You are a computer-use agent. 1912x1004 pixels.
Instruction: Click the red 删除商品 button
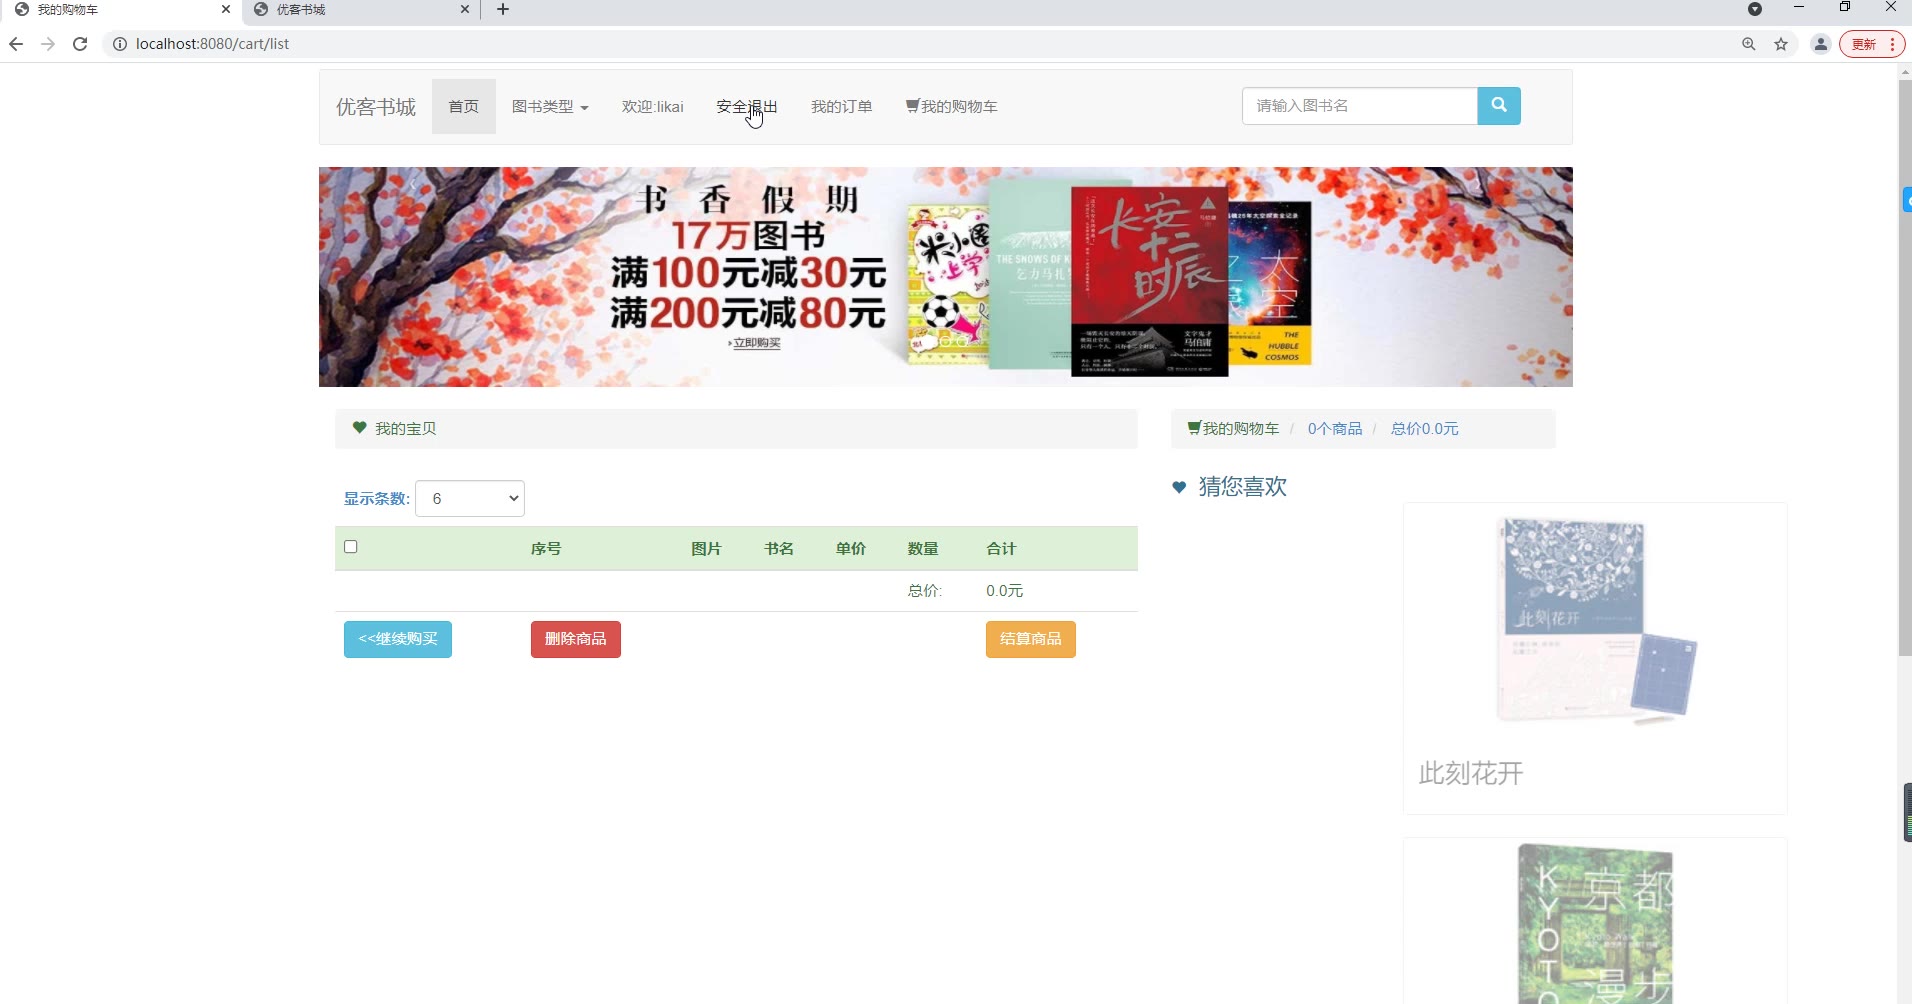(x=576, y=639)
